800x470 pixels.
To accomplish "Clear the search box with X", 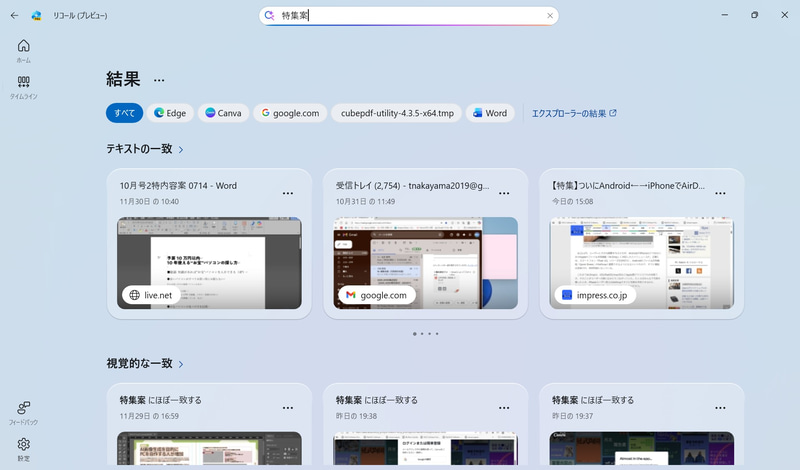I will [550, 16].
